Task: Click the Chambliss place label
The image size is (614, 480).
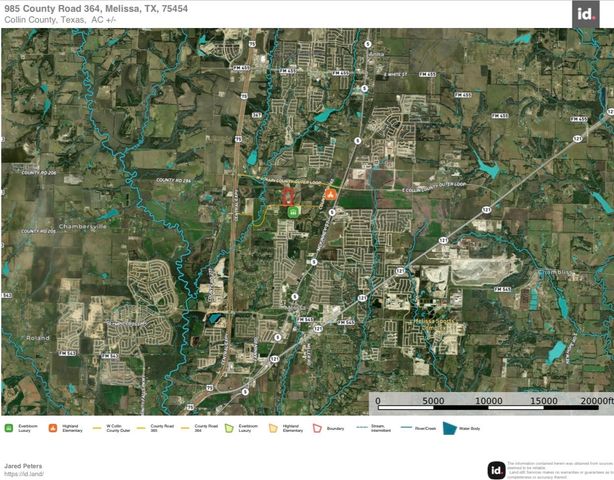Action: click(555, 272)
